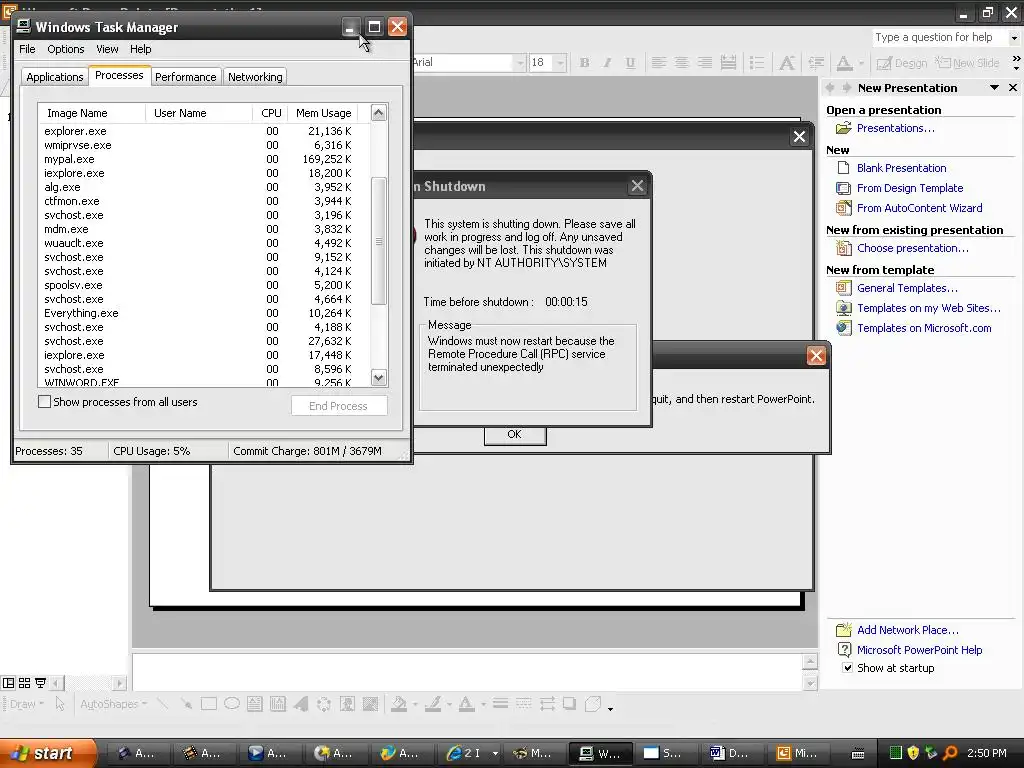Click Font Color icon in formatting toolbar
1024x768 pixels.
[844, 63]
